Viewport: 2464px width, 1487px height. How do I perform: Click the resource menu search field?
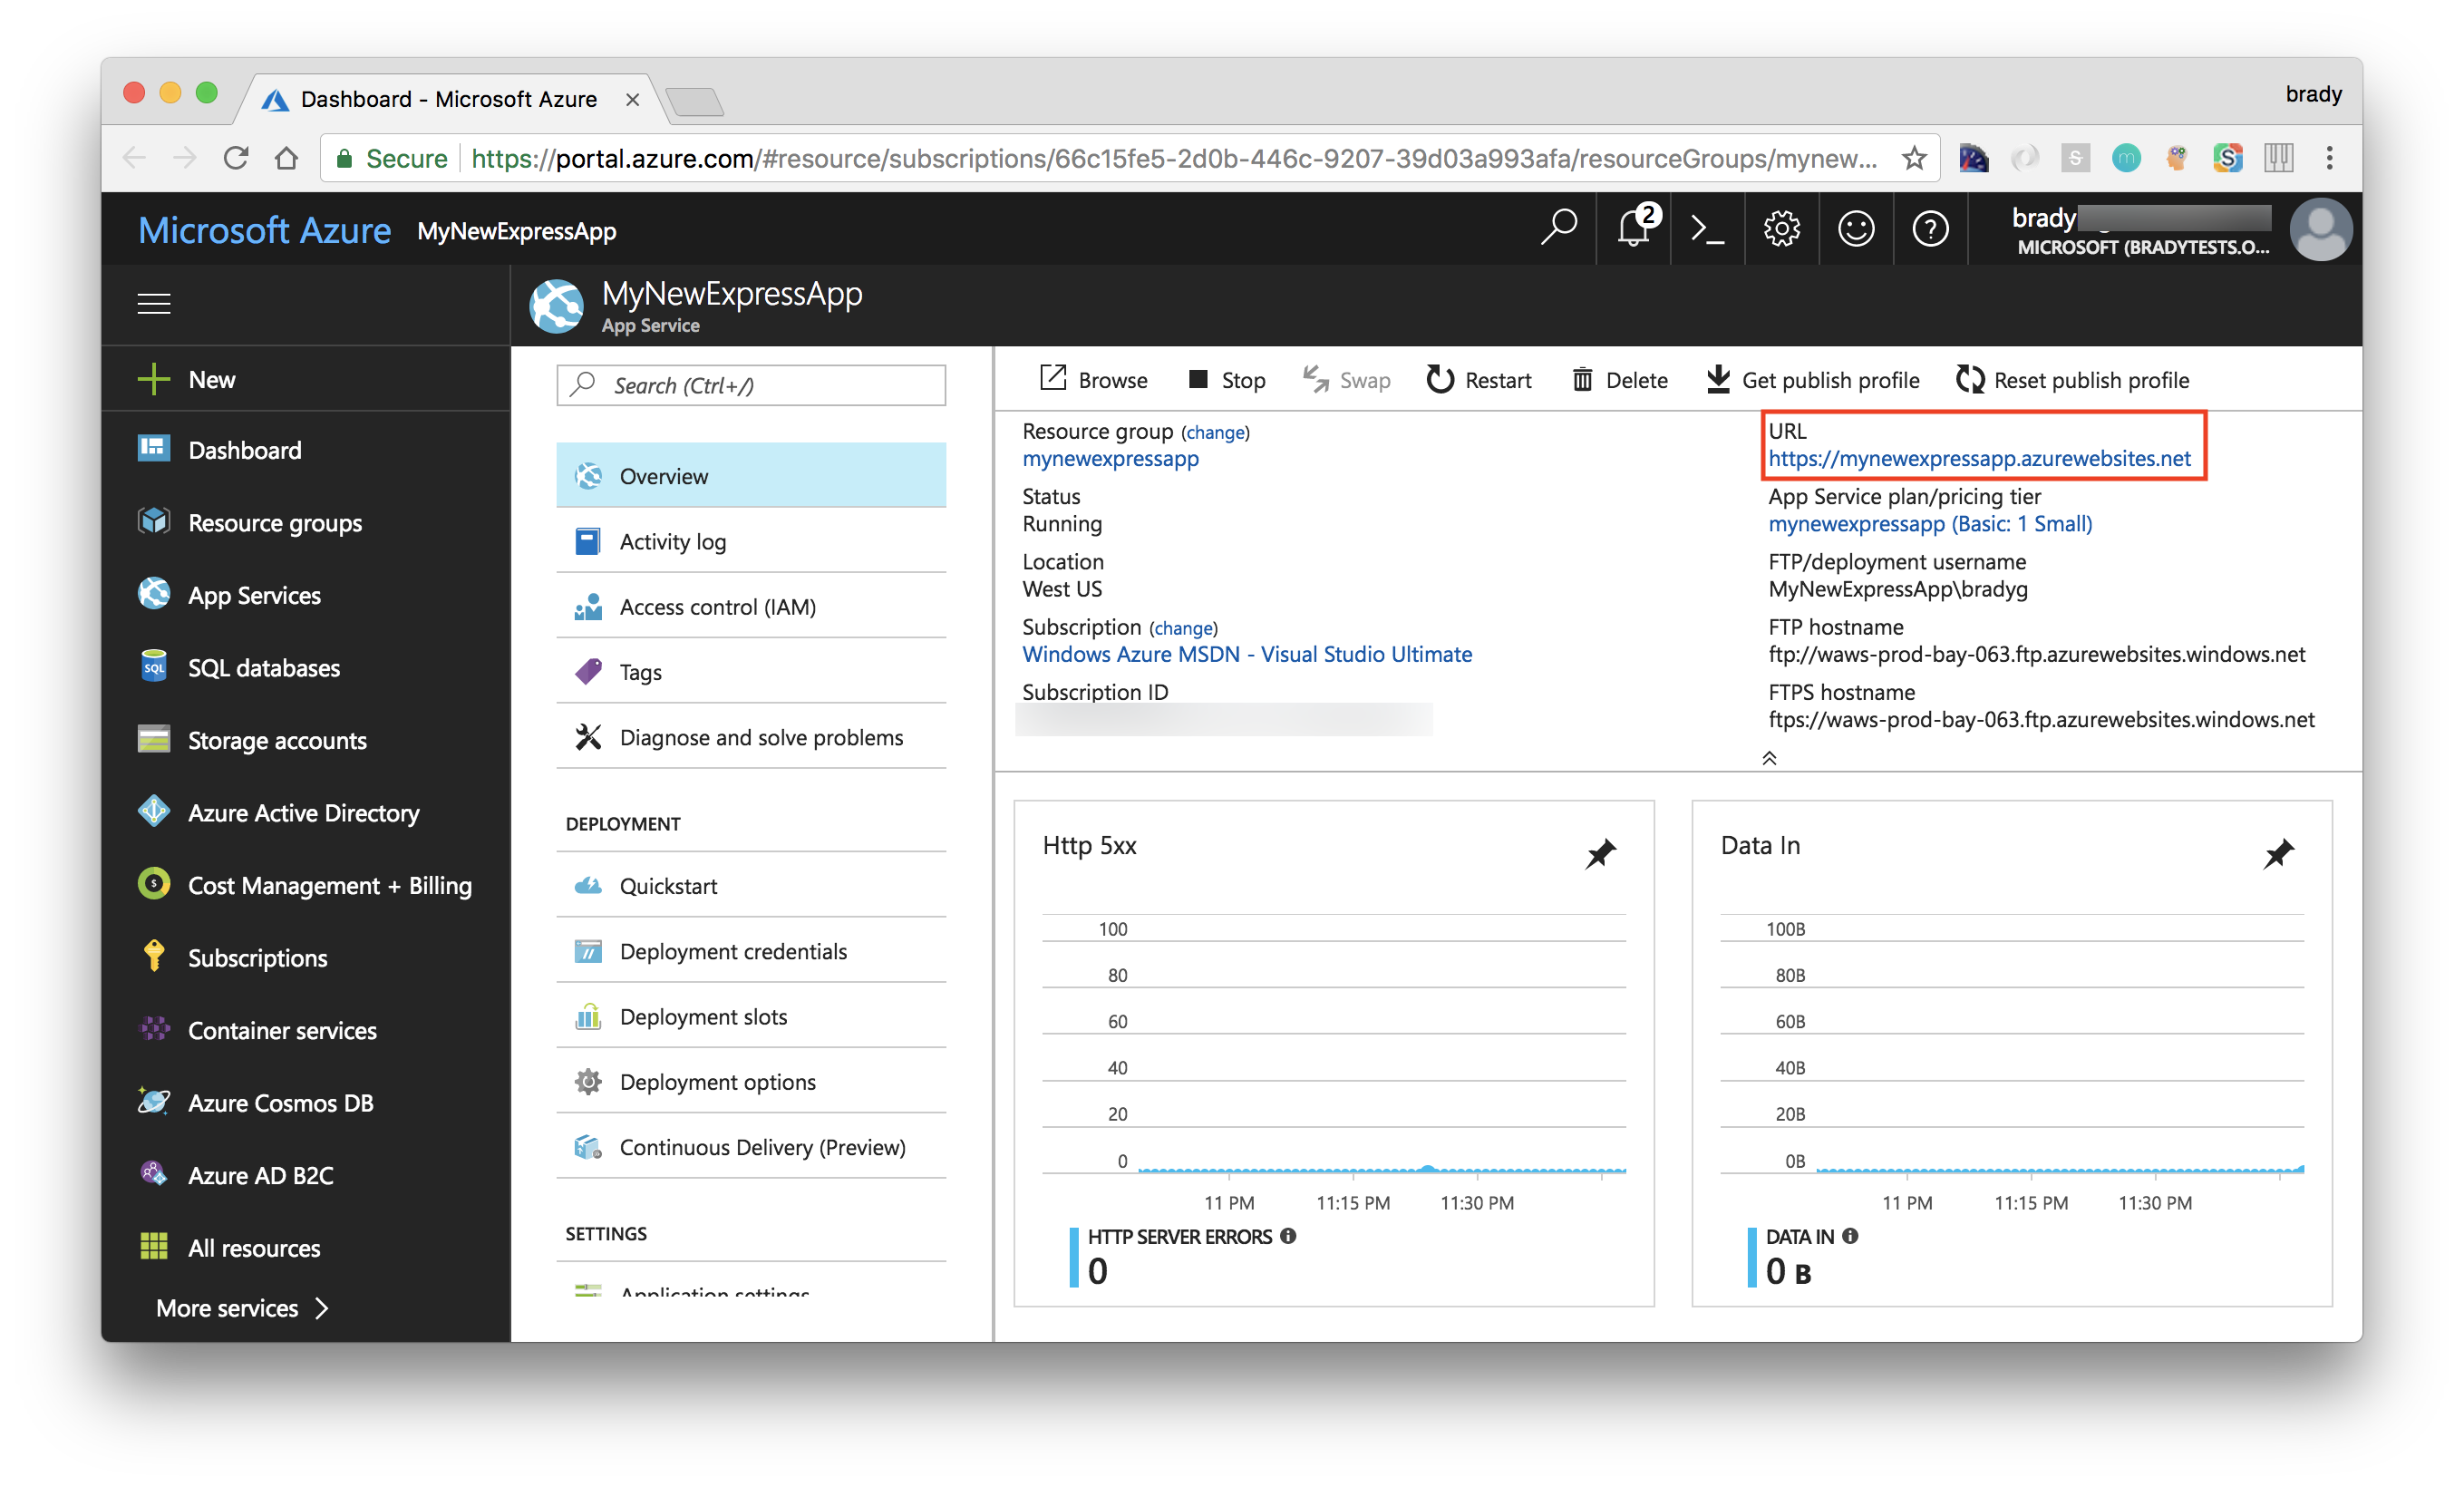point(751,385)
